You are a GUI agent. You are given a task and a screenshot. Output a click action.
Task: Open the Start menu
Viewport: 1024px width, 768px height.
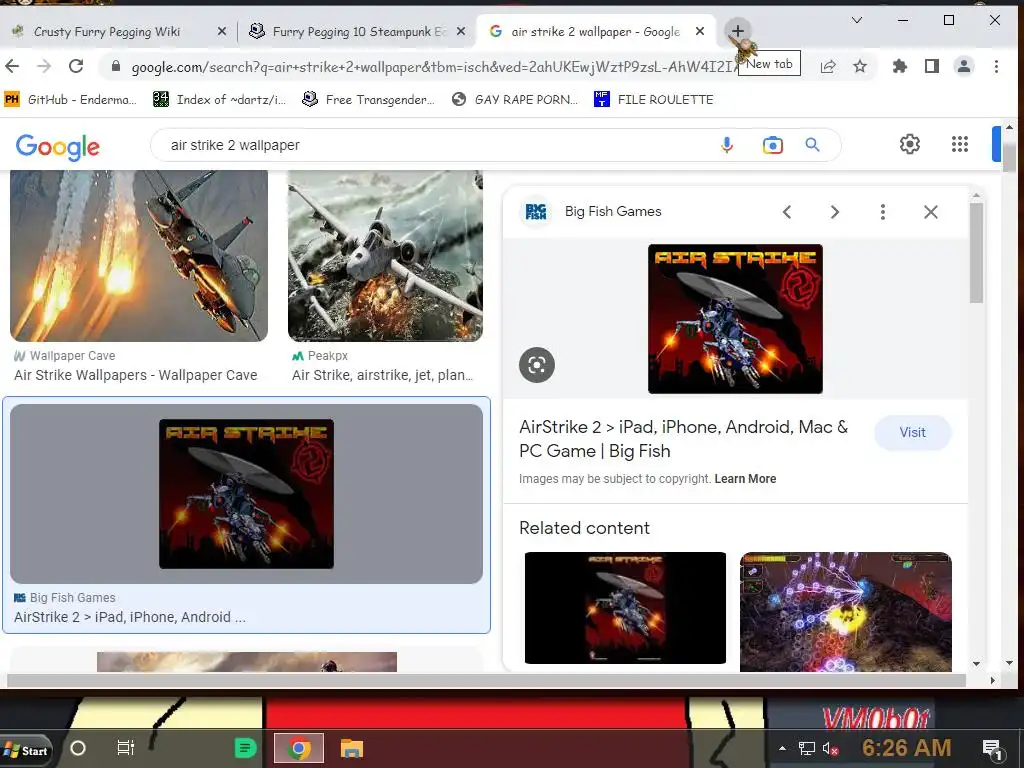click(26, 750)
